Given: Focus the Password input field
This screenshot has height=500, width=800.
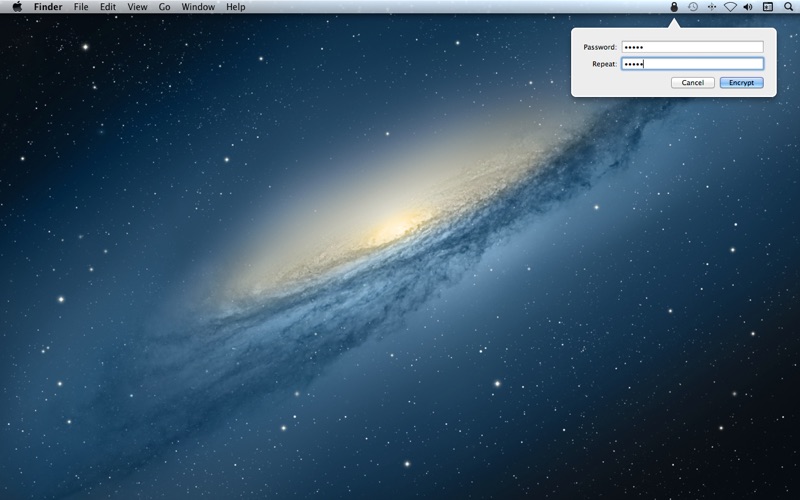Looking at the screenshot, I should coord(692,47).
